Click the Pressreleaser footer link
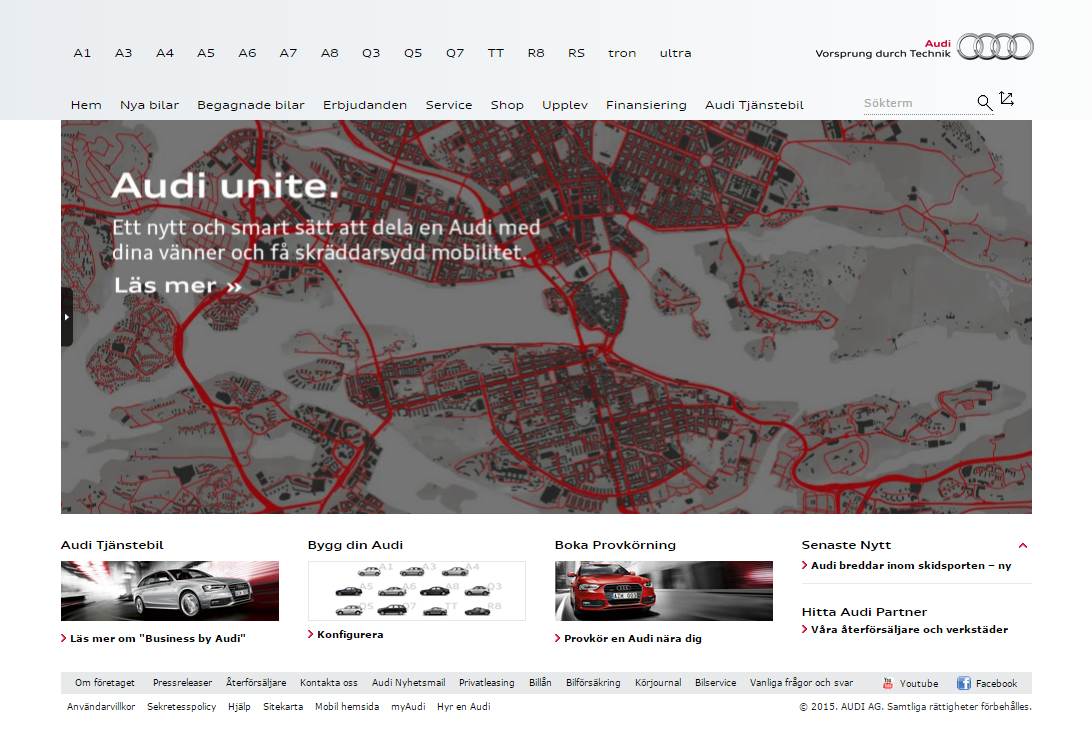1092x756 pixels. click(x=182, y=683)
